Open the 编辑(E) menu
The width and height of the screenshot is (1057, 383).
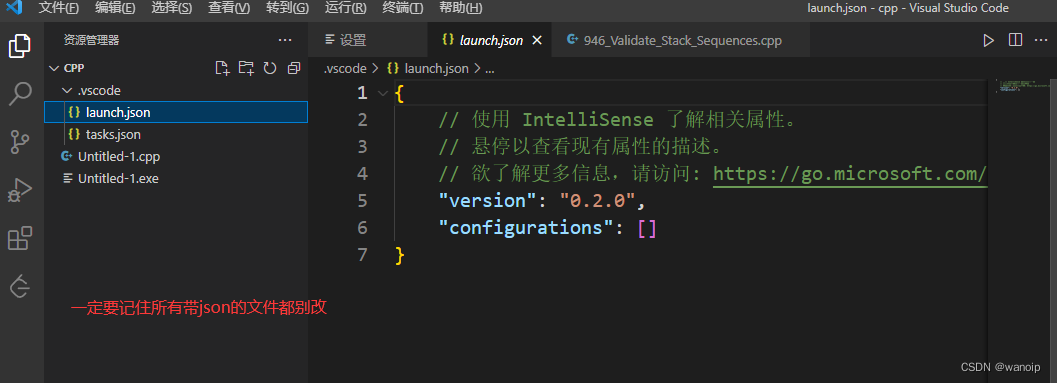point(115,8)
